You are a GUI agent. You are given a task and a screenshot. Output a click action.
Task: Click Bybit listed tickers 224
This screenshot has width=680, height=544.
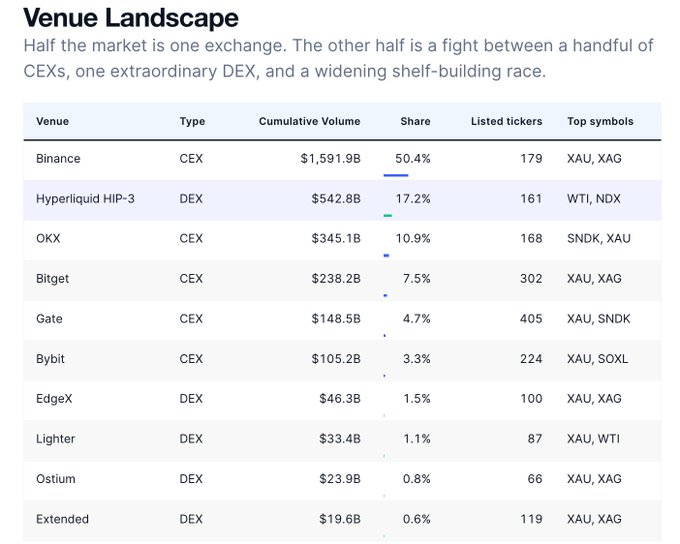[x=531, y=359]
